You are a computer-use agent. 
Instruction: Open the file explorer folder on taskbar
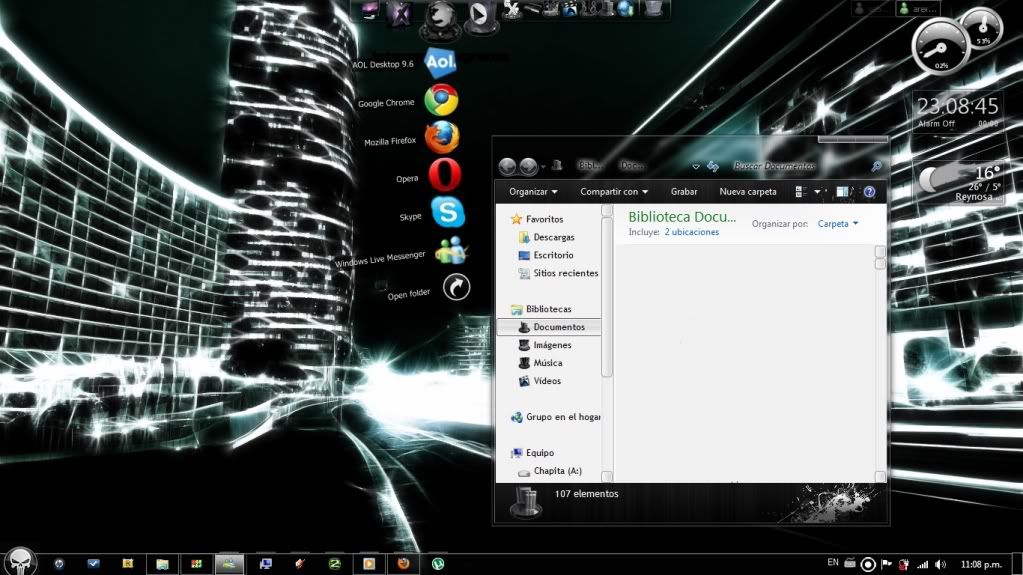tap(162, 564)
